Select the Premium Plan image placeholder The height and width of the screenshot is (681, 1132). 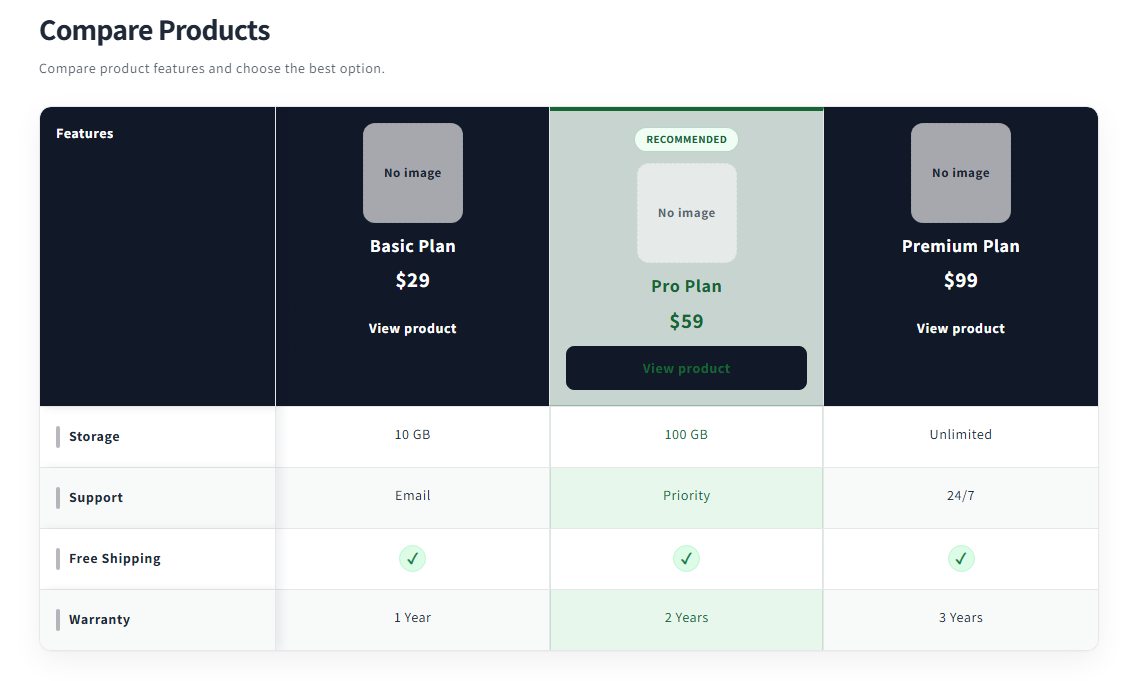(961, 173)
